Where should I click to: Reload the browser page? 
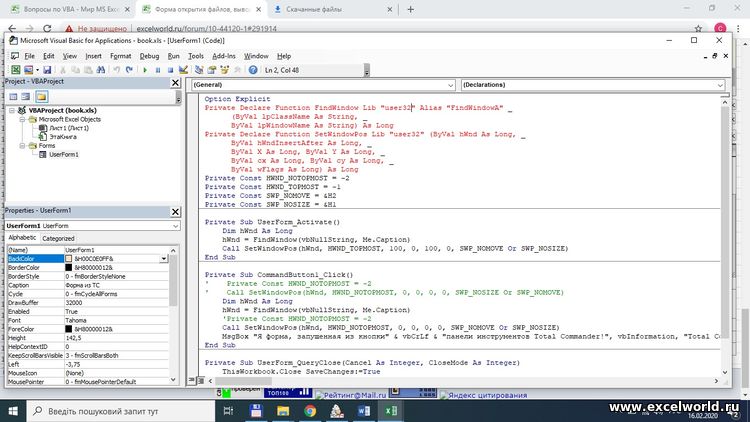[47, 28]
